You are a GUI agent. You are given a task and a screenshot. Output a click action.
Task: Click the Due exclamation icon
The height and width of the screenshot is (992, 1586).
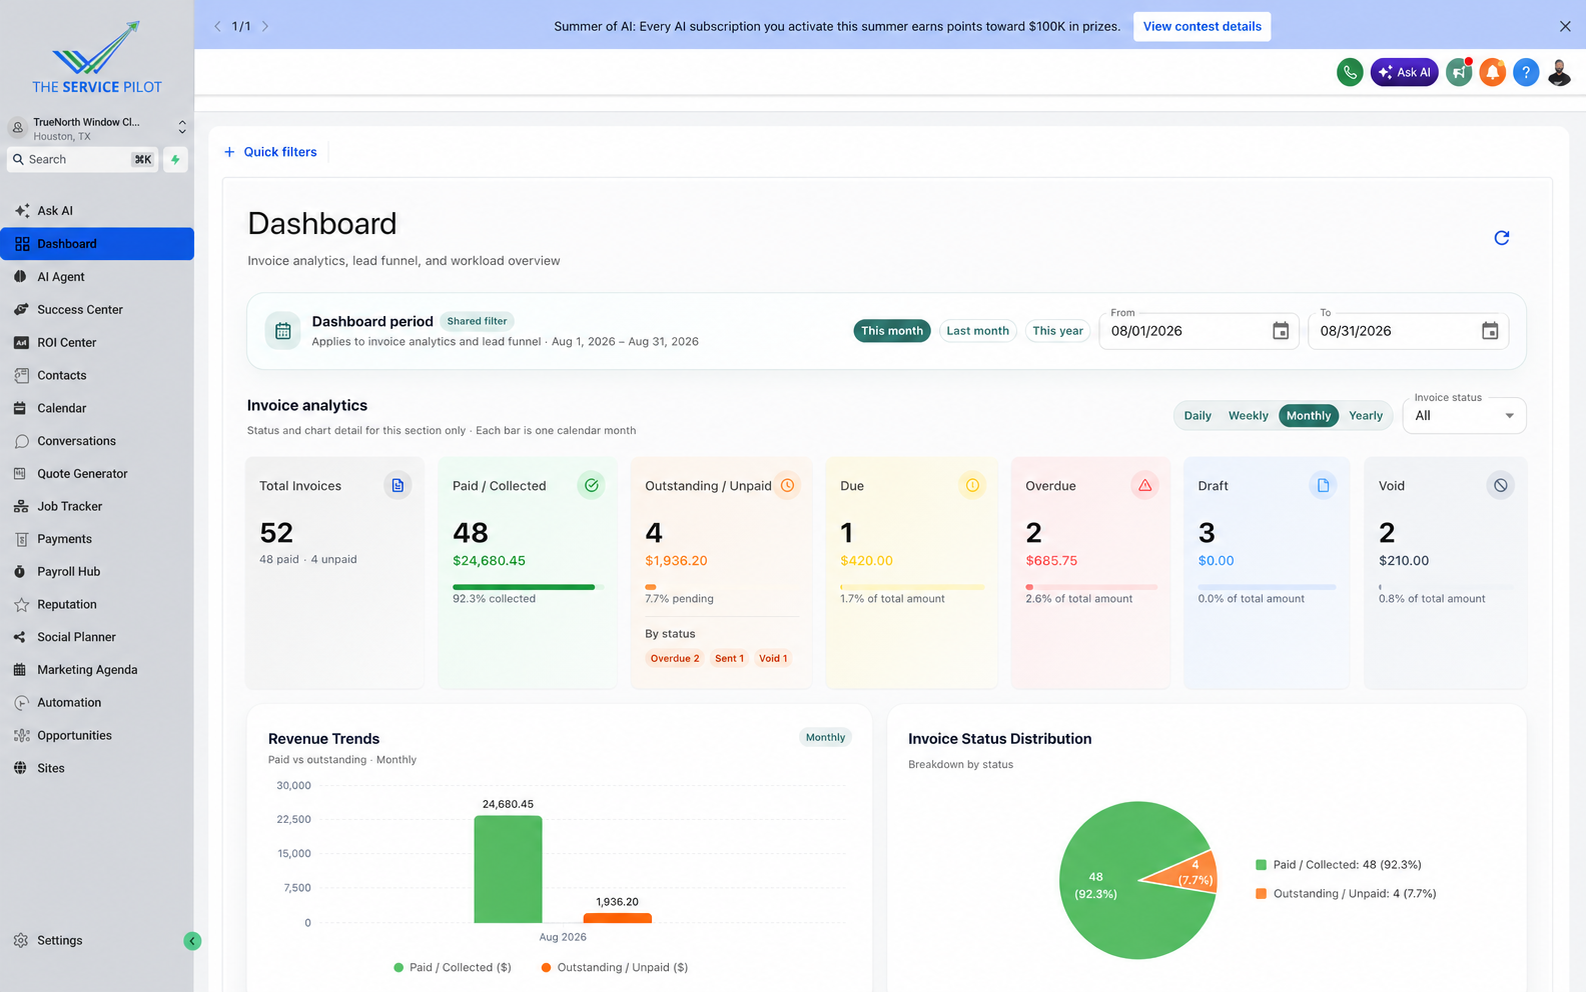point(972,485)
